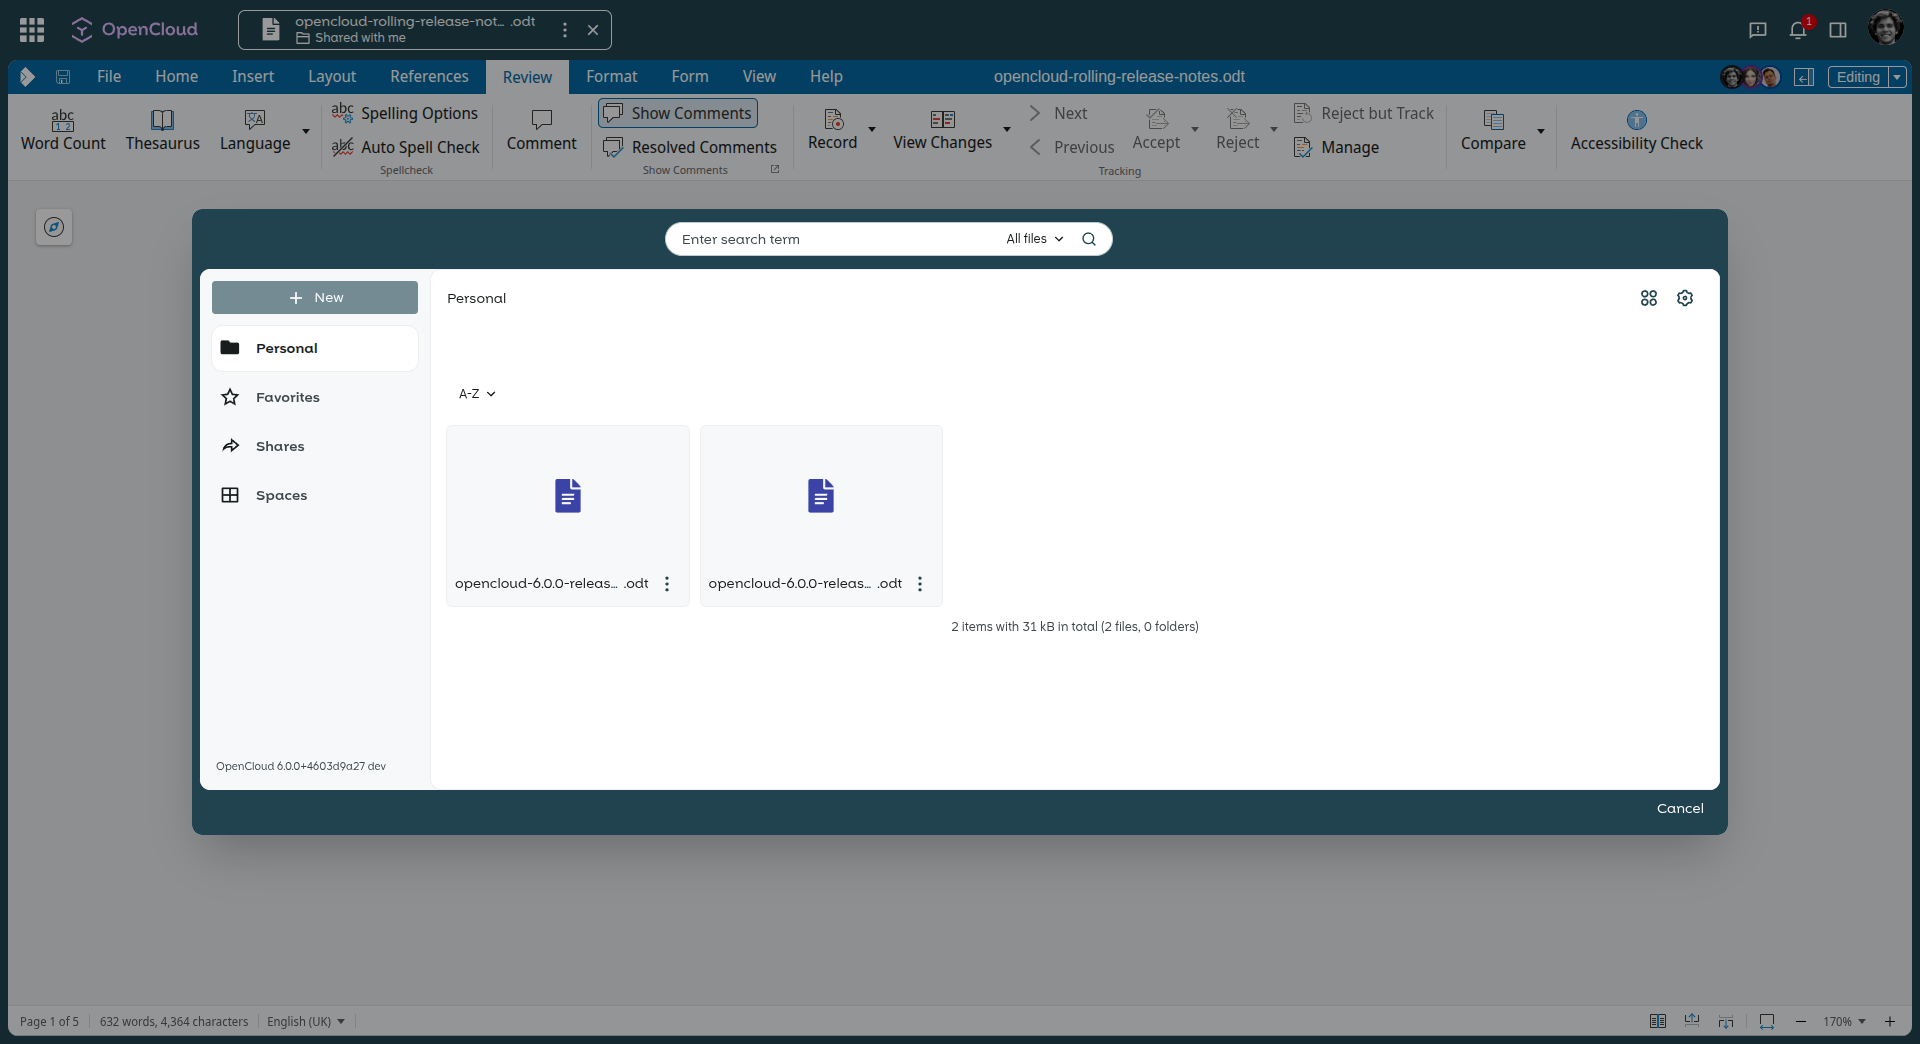Open the Compare documents tool
The height and width of the screenshot is (1044, 1920).
coord(1493,131)
